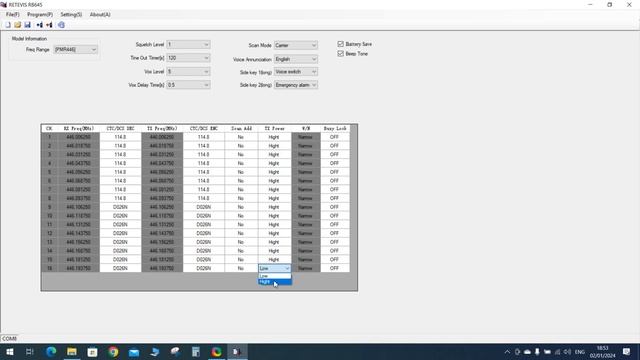Select the row header for channel 1
The height and width of the screenshot is (360, 640).
coord(49,137)
